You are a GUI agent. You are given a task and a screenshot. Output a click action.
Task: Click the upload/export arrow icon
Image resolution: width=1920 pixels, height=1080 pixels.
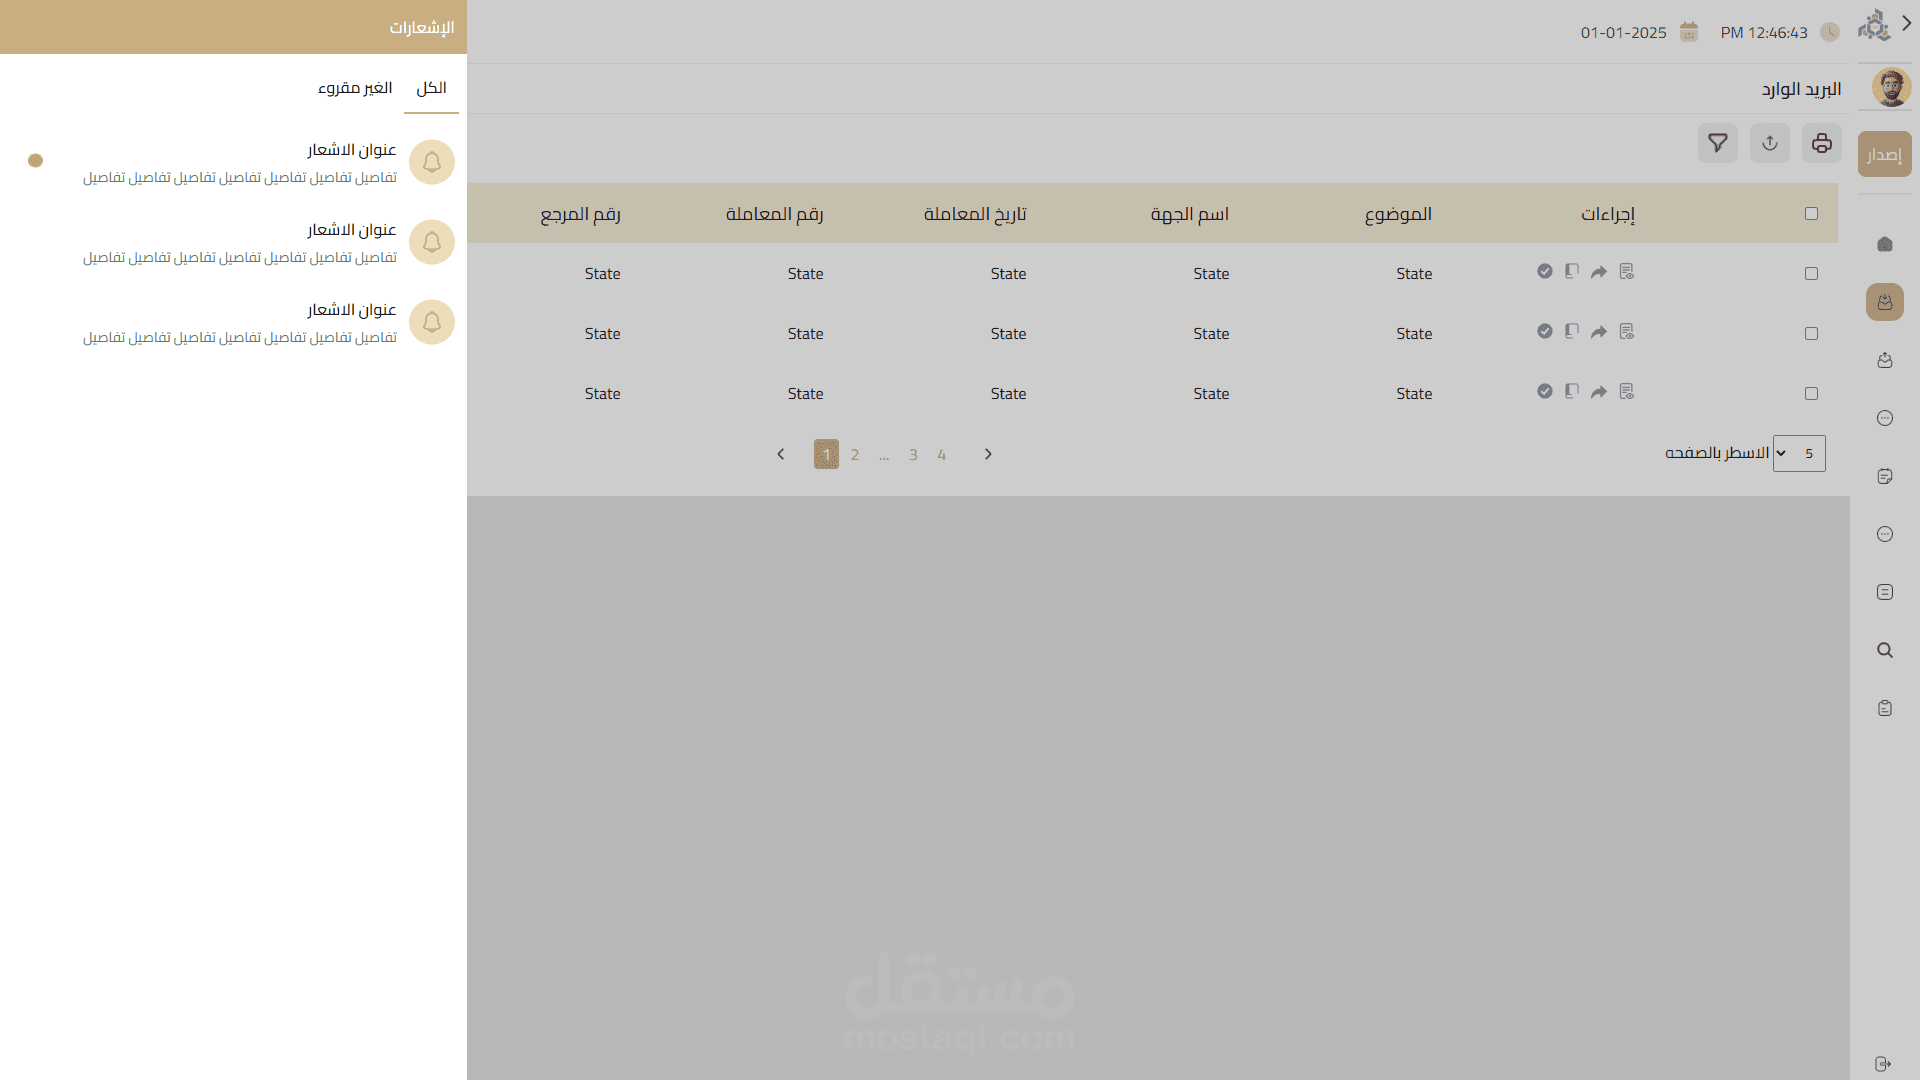1769,143
